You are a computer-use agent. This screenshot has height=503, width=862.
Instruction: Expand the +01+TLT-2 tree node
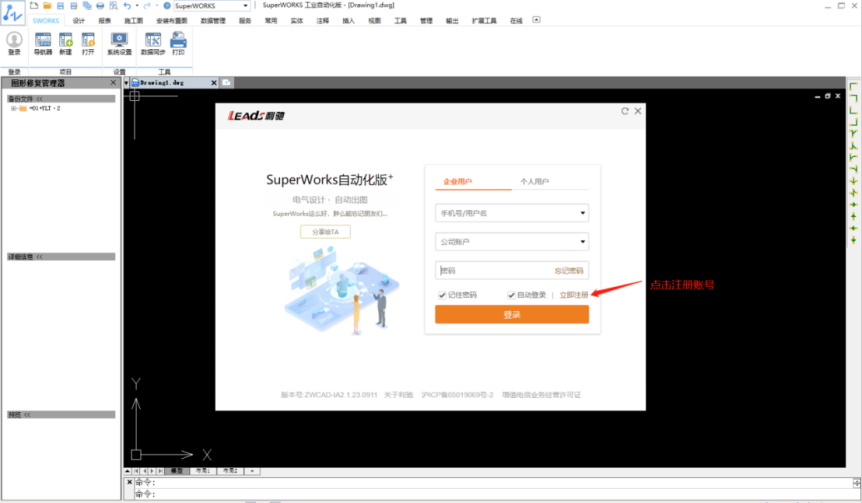pyautogui.click(x=14, y=108)
